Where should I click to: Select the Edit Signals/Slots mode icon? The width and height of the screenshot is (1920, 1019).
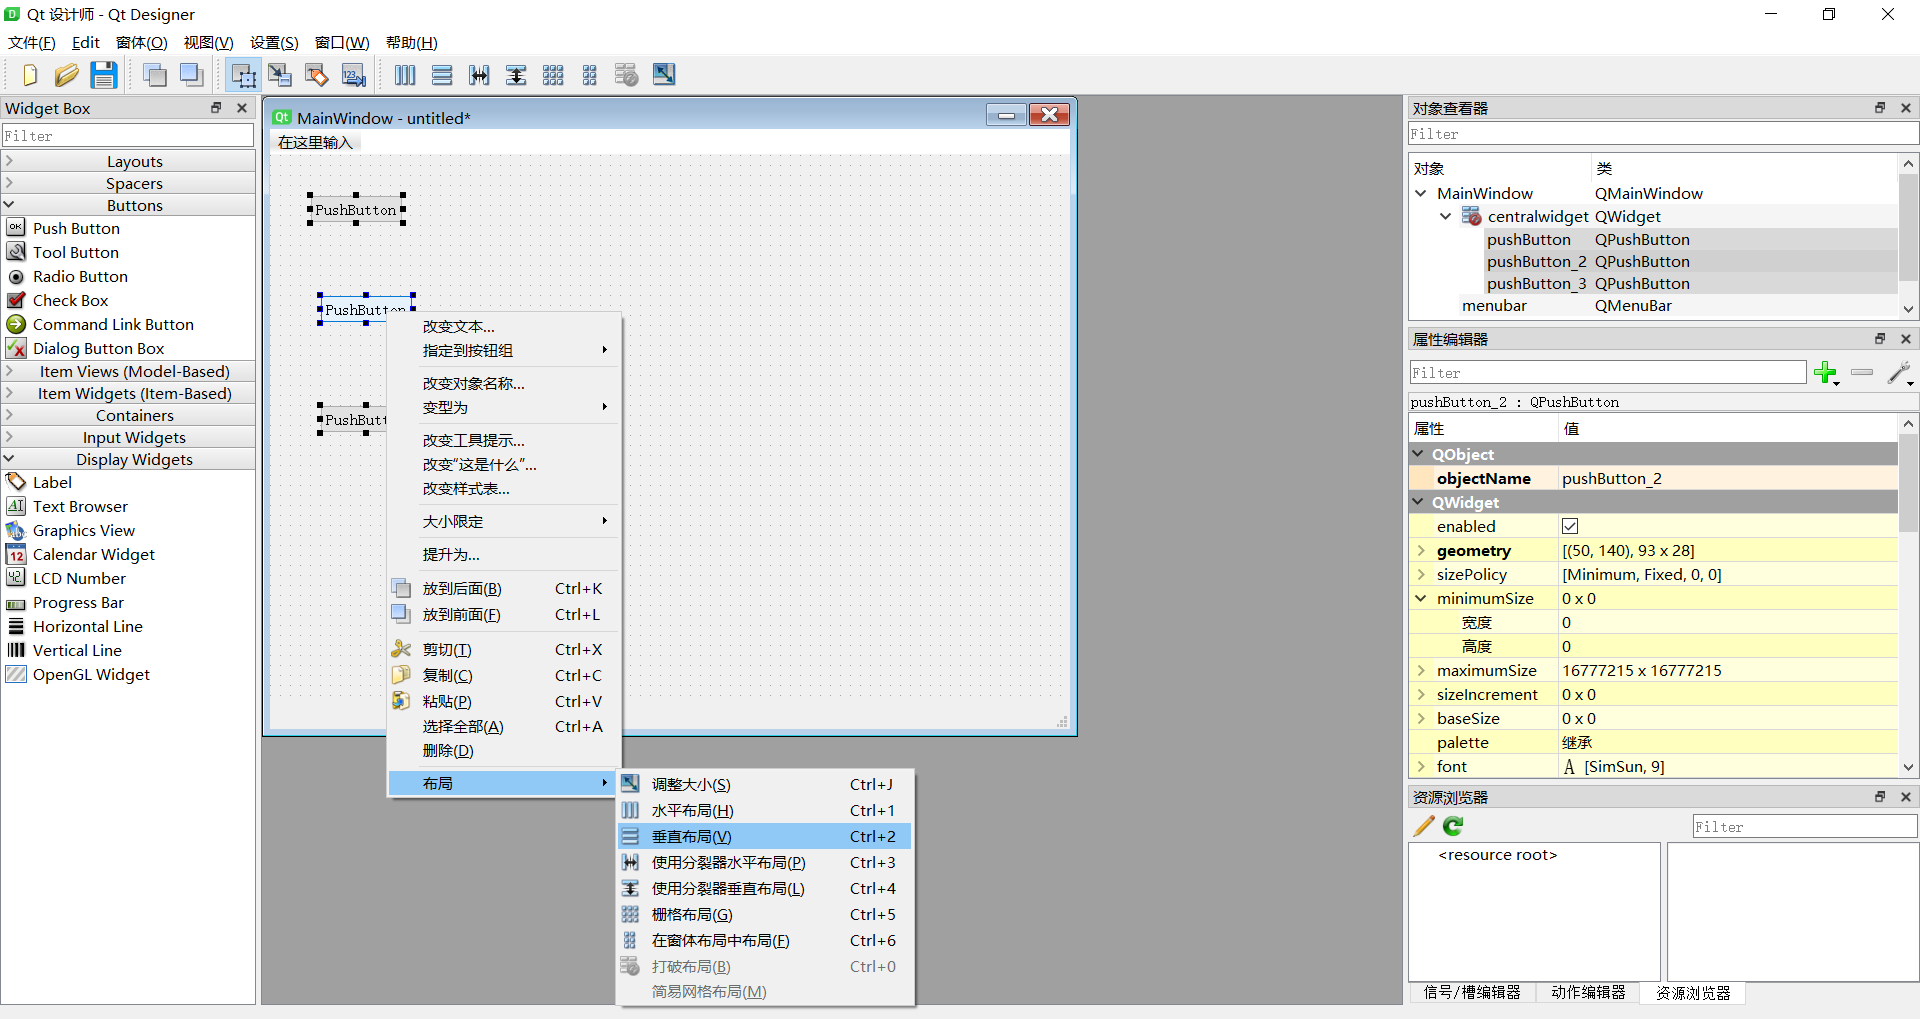point(280,75)
